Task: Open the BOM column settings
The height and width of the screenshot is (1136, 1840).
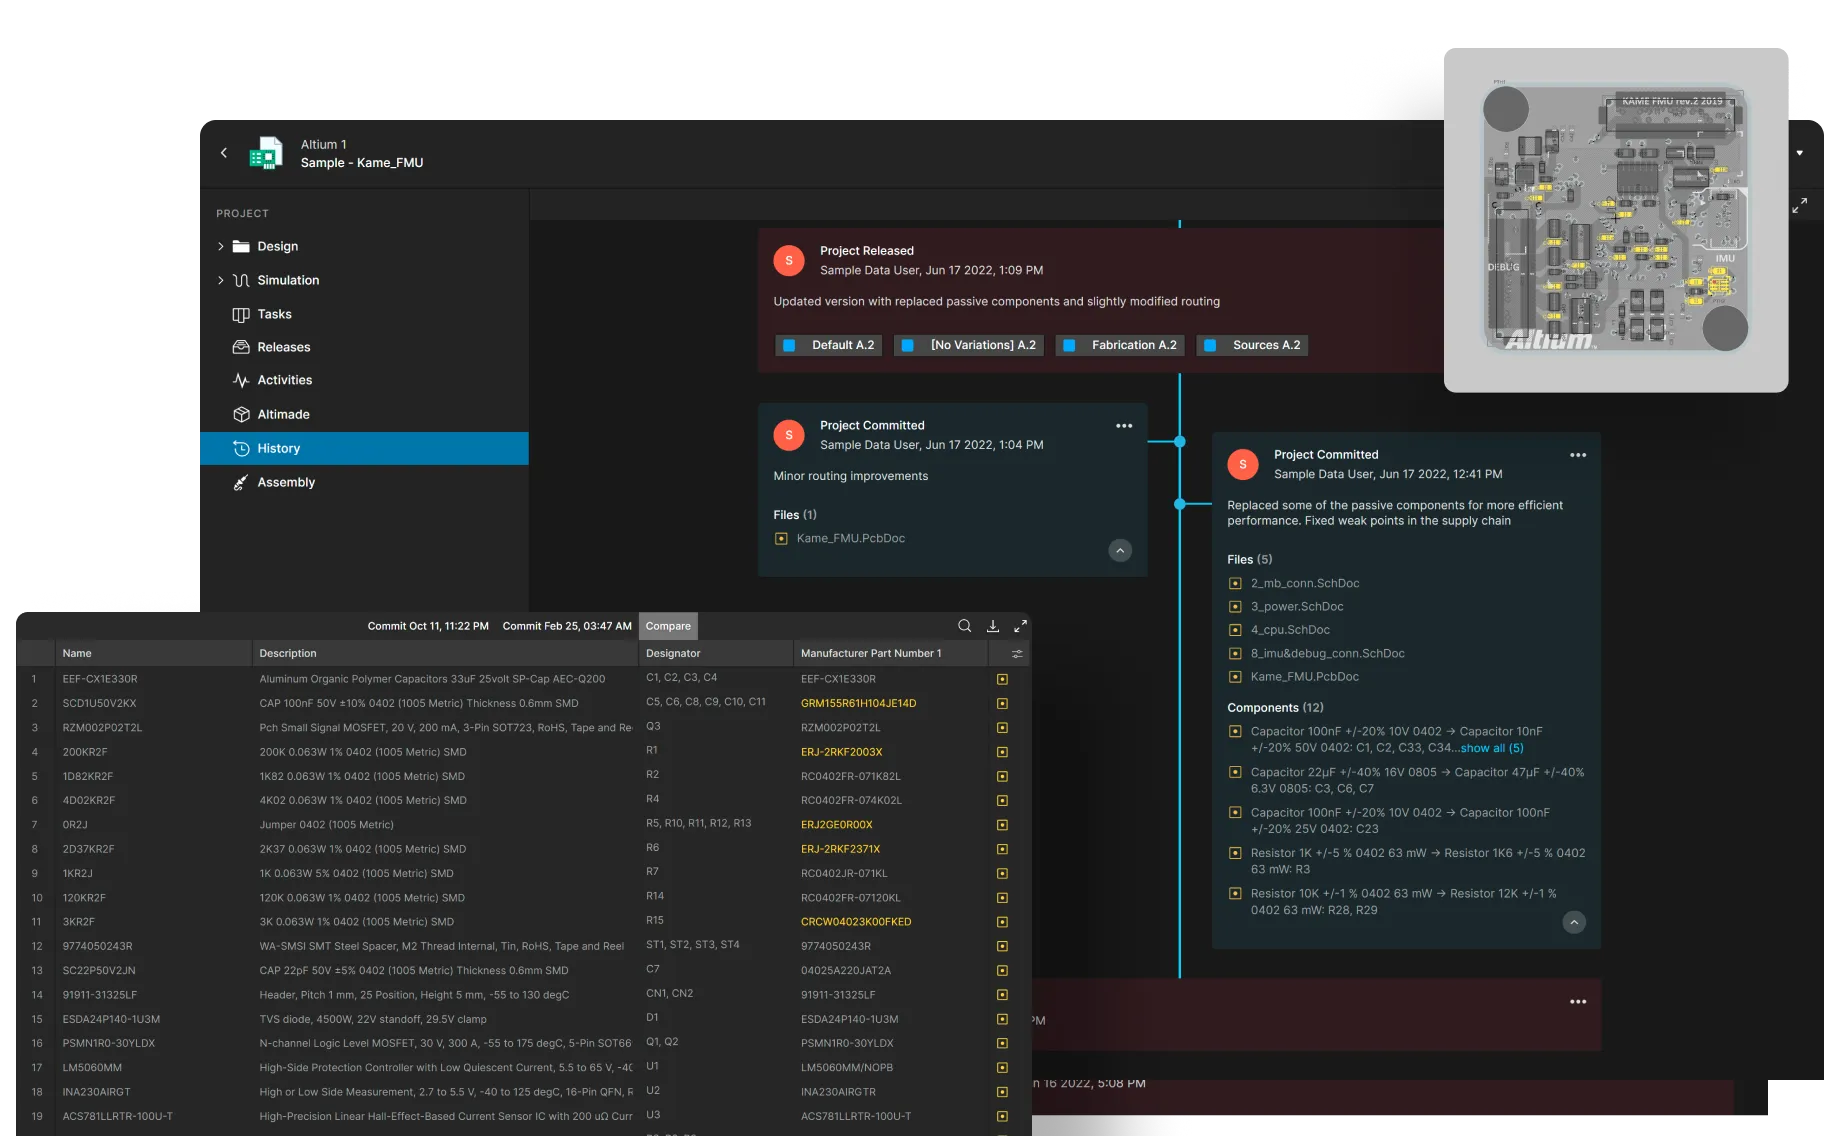Action: pos(1017,655)
